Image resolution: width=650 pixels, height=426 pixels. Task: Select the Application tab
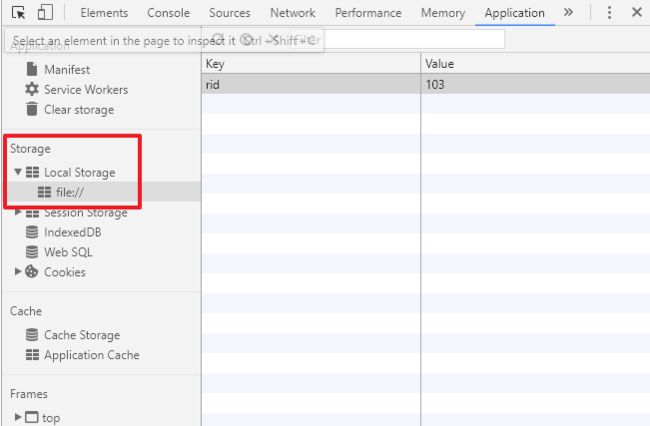point(514,13)
